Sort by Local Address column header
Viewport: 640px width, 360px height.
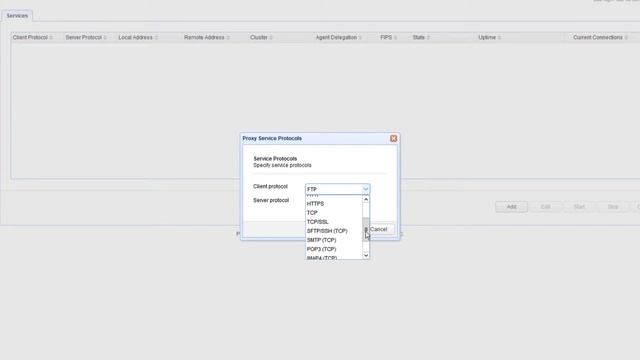tap(138, 37)
